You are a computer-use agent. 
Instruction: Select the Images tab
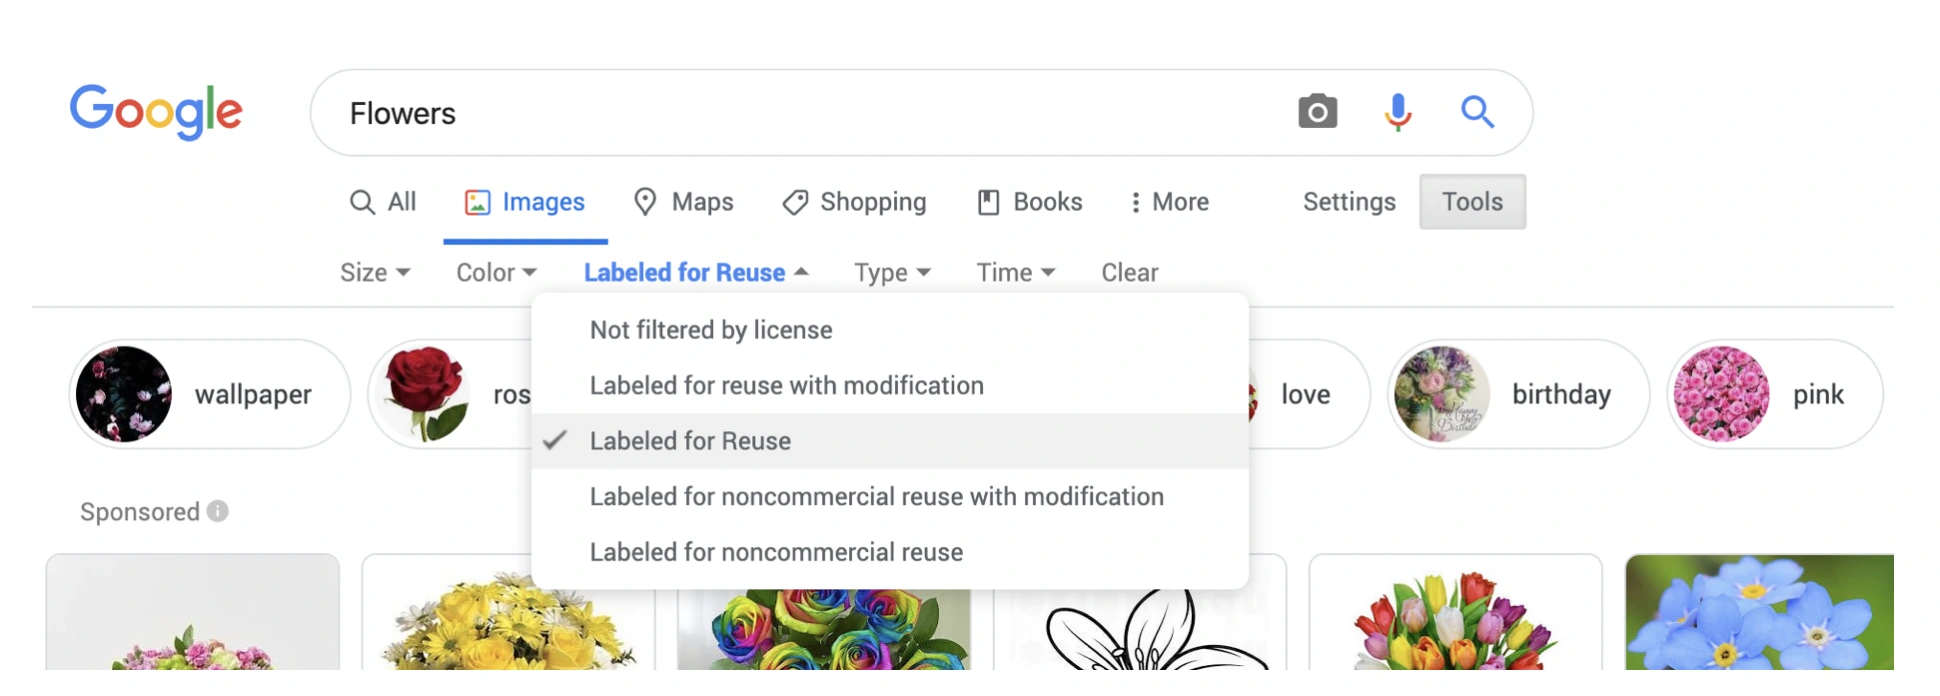point(525,202)
